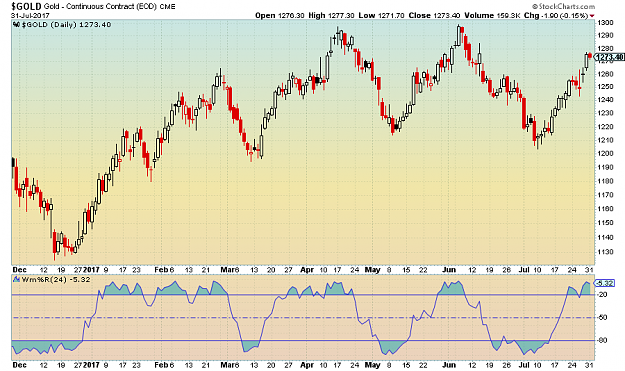625x371 pixels.
Task: Click the StockCharts.com copyright text
Action: pos(563,6)
